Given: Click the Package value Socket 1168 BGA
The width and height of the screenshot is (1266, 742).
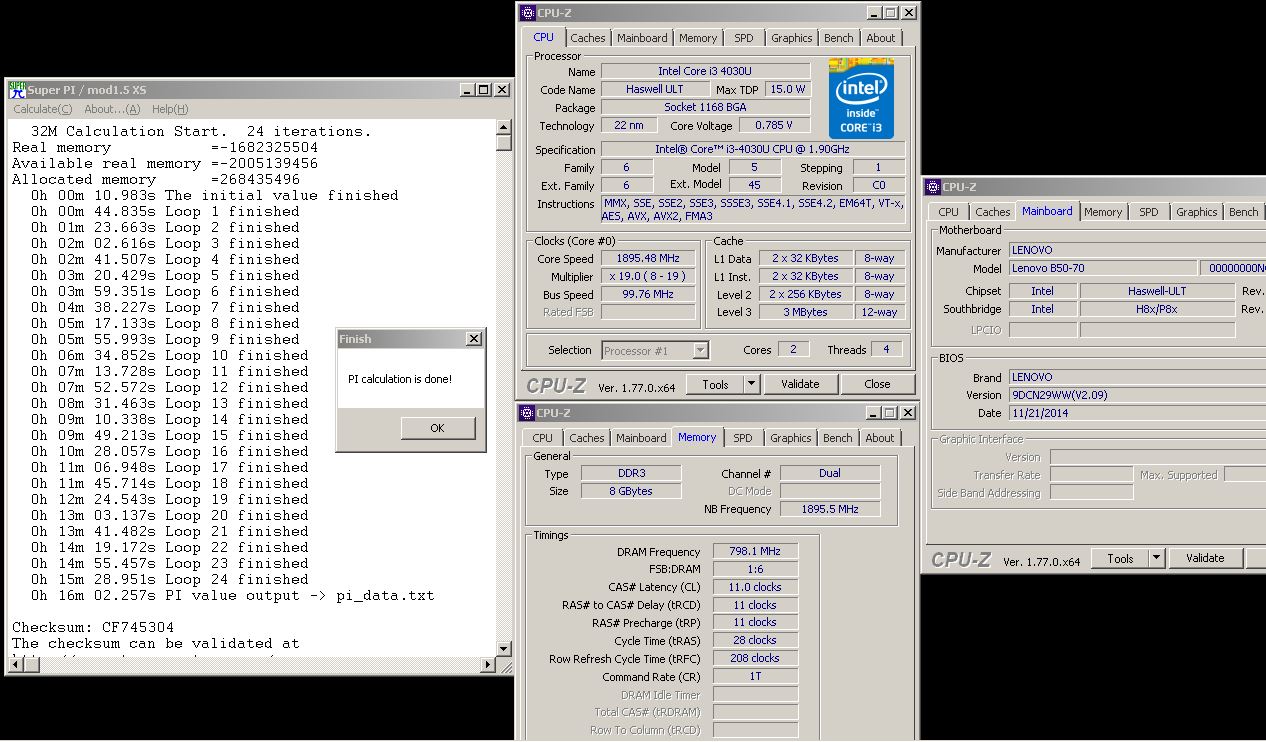Looking at the screenshot, I should click(705, 107).
